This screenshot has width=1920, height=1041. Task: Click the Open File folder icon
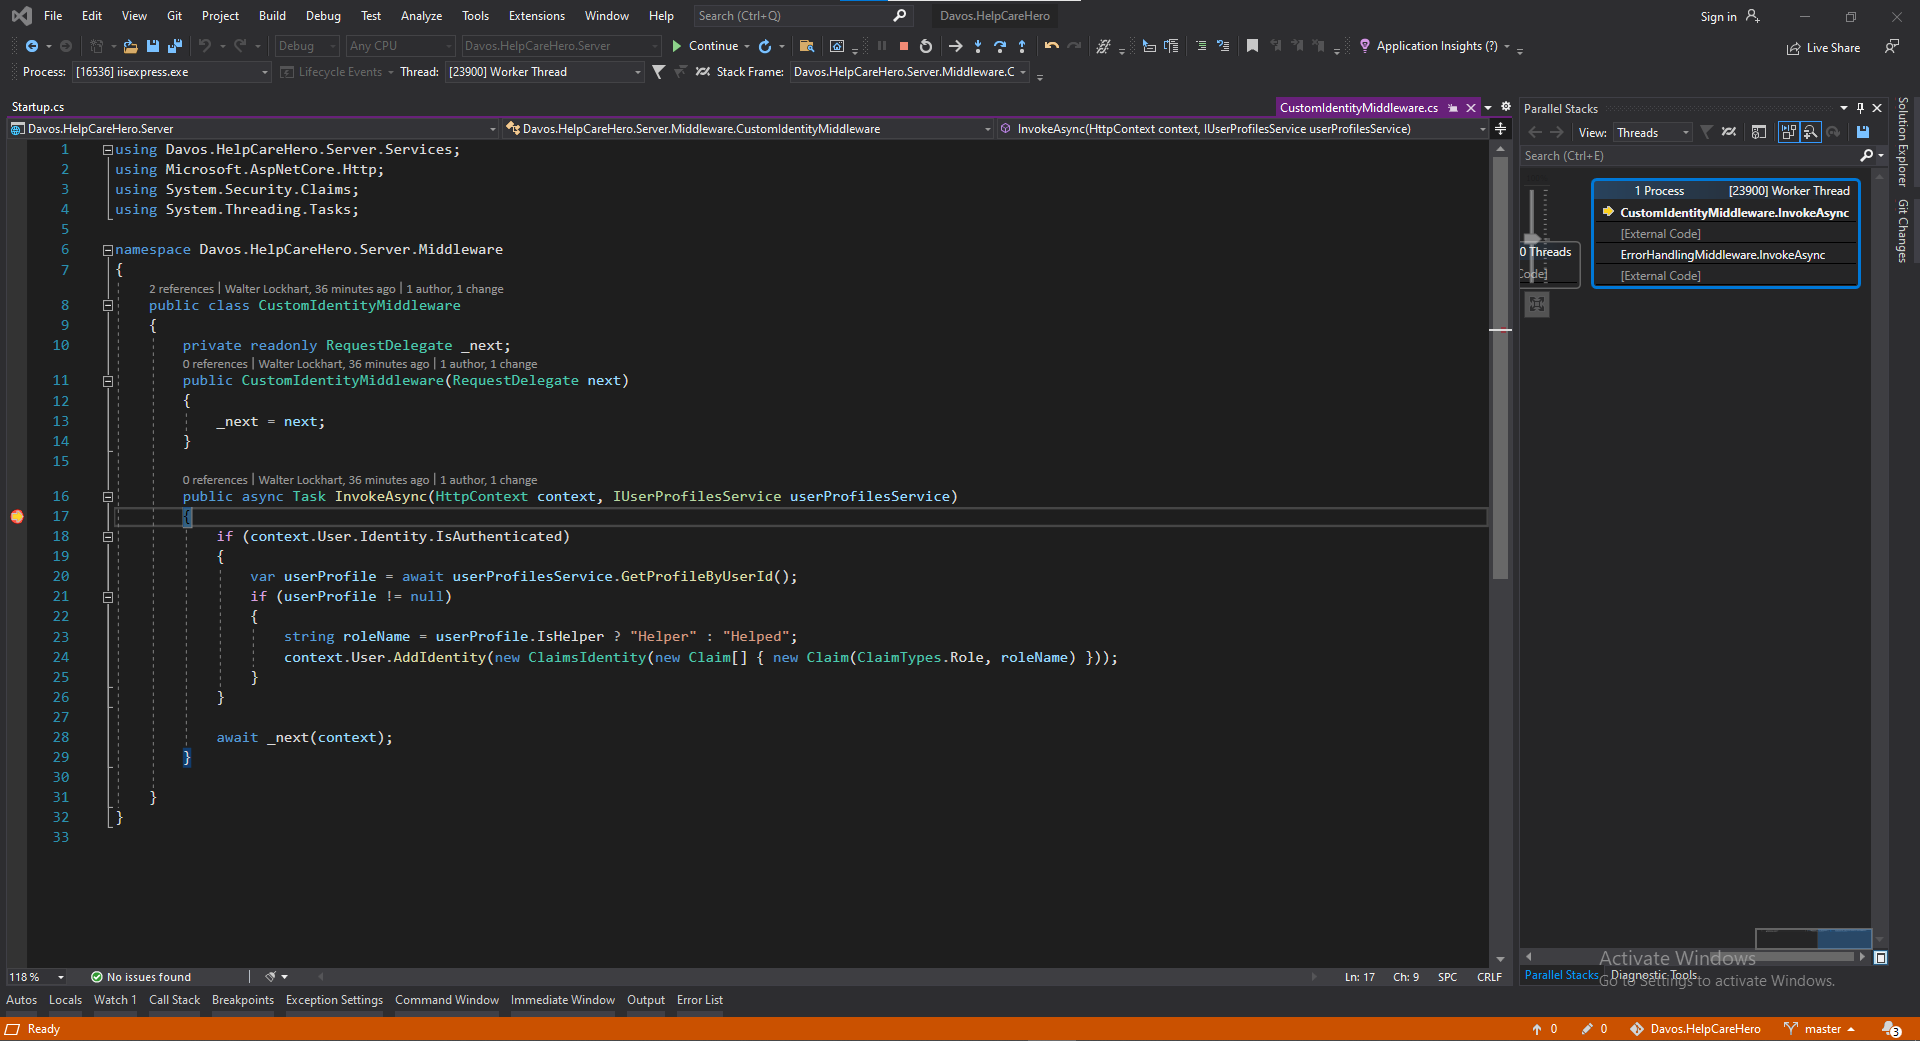(130, 46)
